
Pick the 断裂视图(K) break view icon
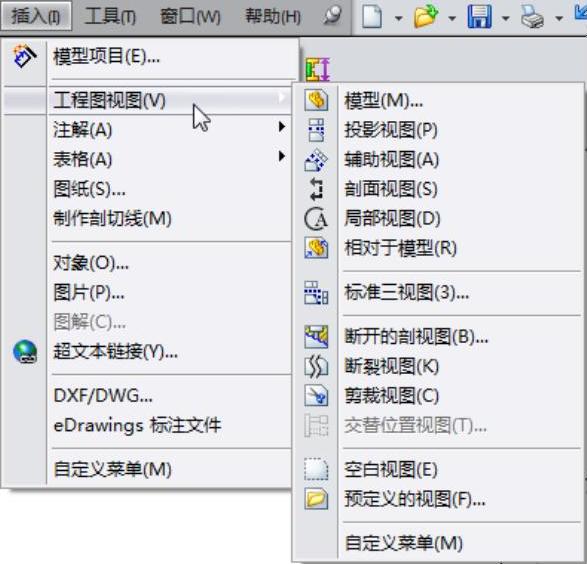click(x=316, y=366)
